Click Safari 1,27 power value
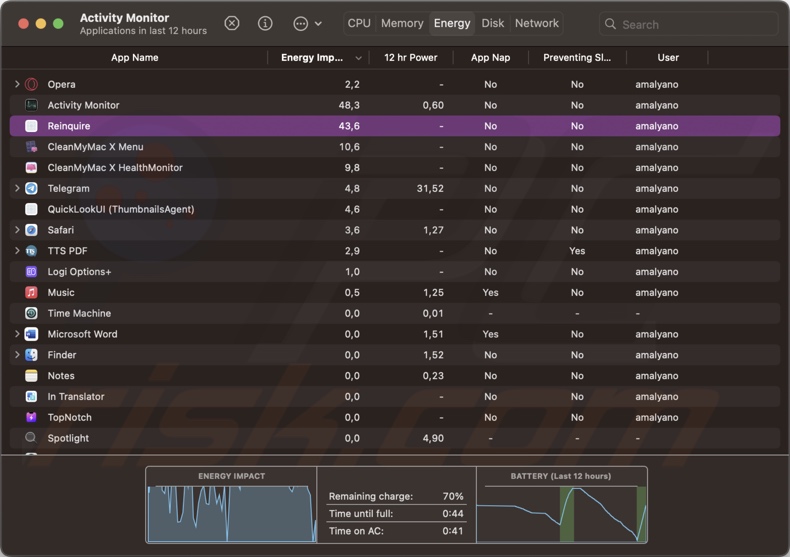The height and width of the screenshot is (557, 790). 433,230
